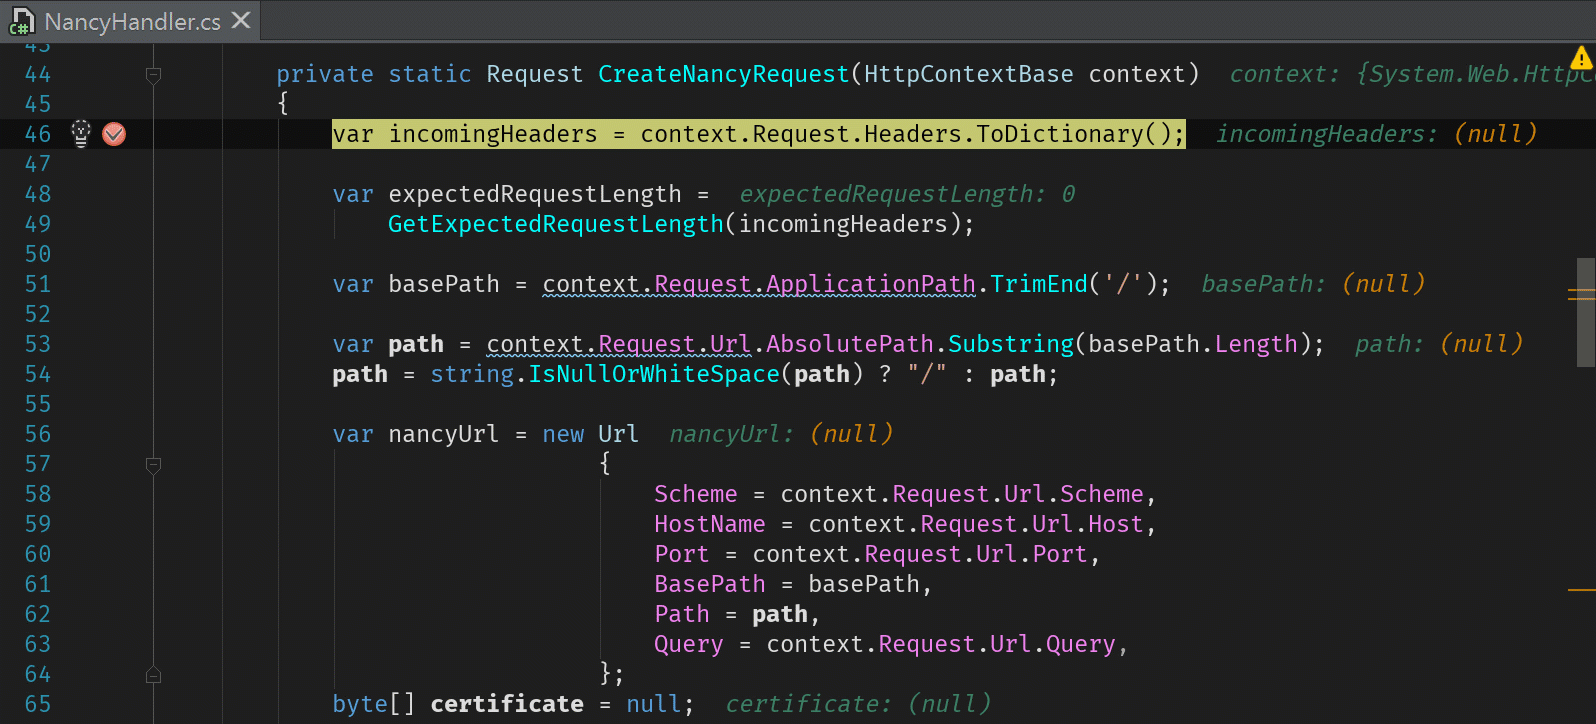
Task: Collapse the CreateNancyRequest method at line 44
Action: click(x=153, y=75)
